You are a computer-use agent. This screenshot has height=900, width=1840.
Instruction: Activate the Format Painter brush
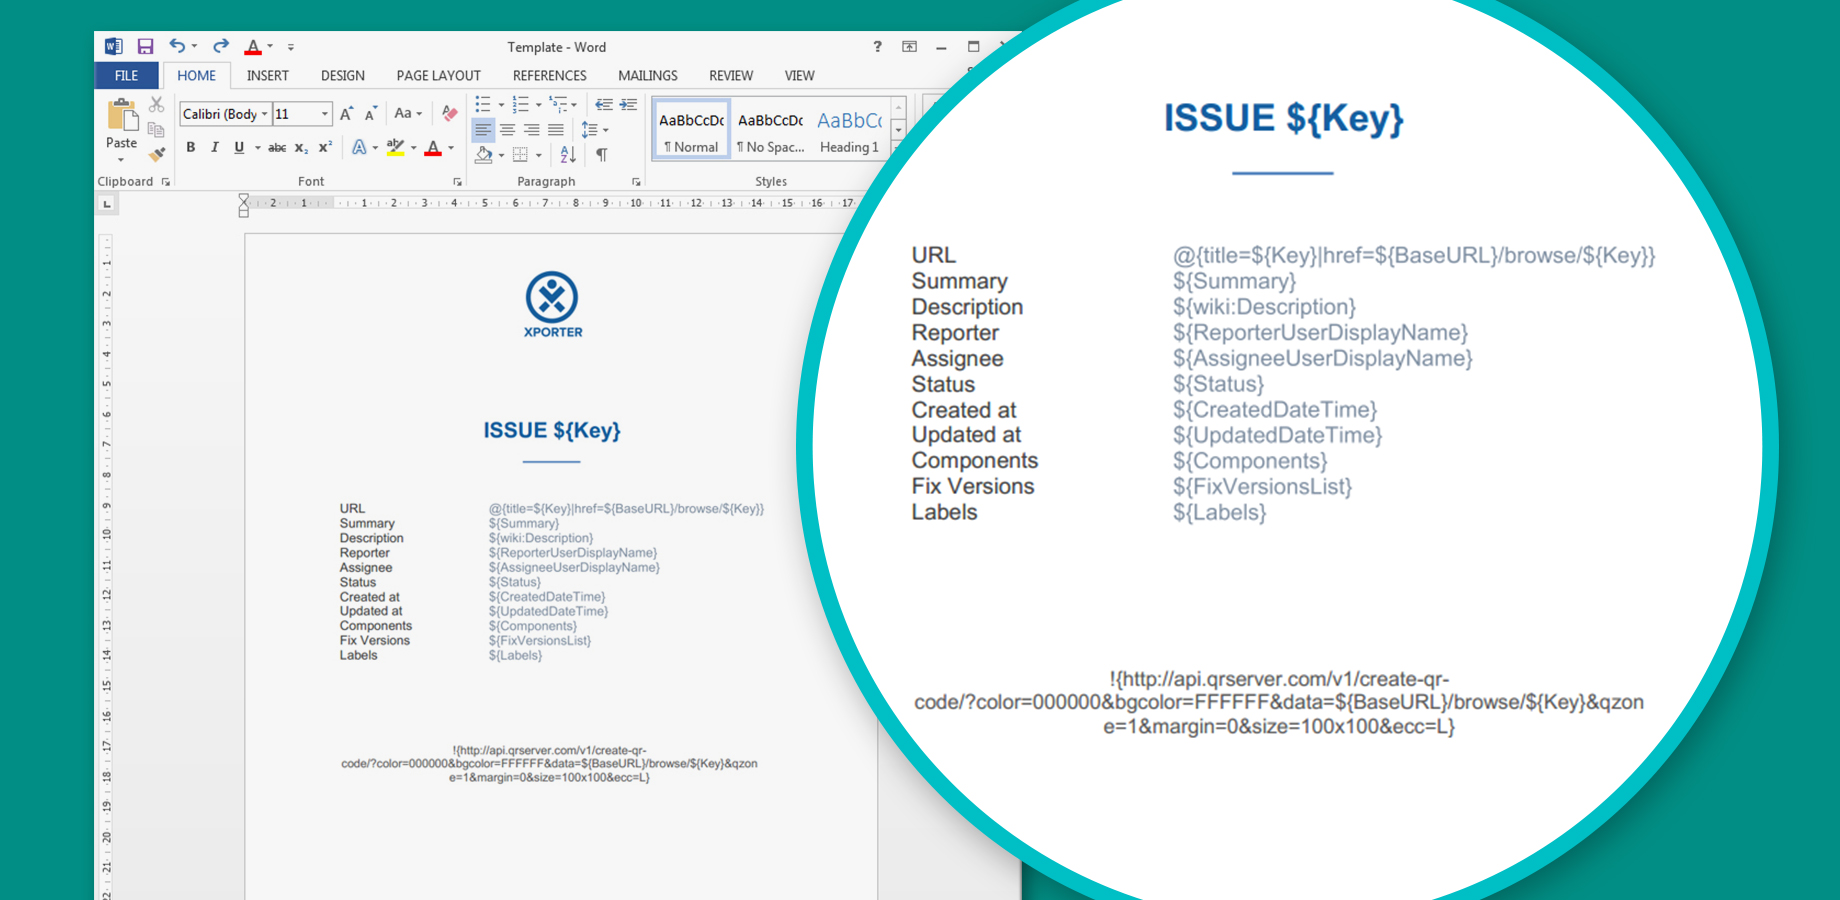156,154
